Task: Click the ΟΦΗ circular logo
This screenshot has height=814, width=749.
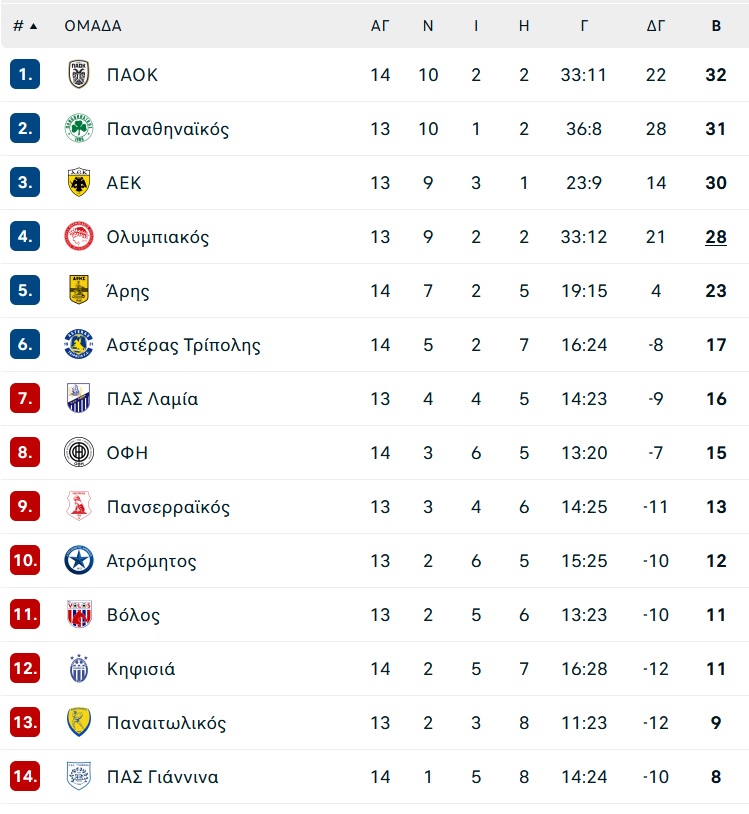Action: tap(79, 452)
